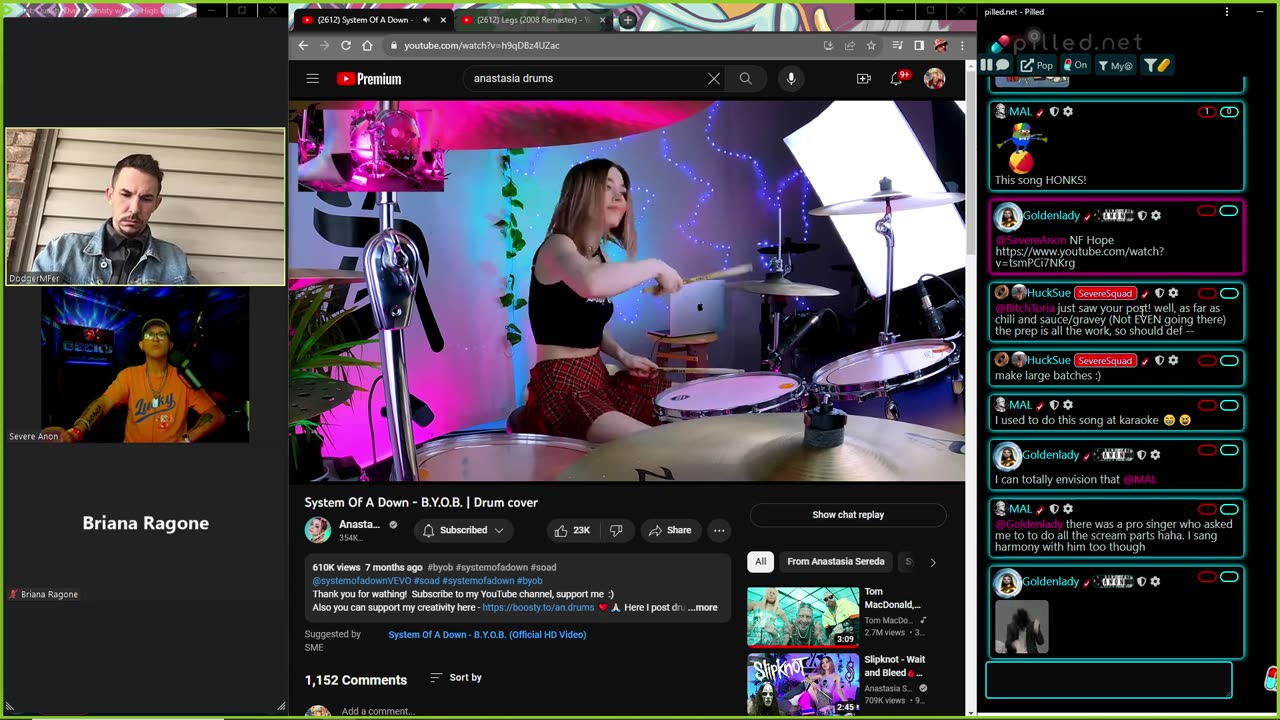Click the Pilled chat message input box
The height and width of the screenshot is (720, 1280).
[1109, 680]
